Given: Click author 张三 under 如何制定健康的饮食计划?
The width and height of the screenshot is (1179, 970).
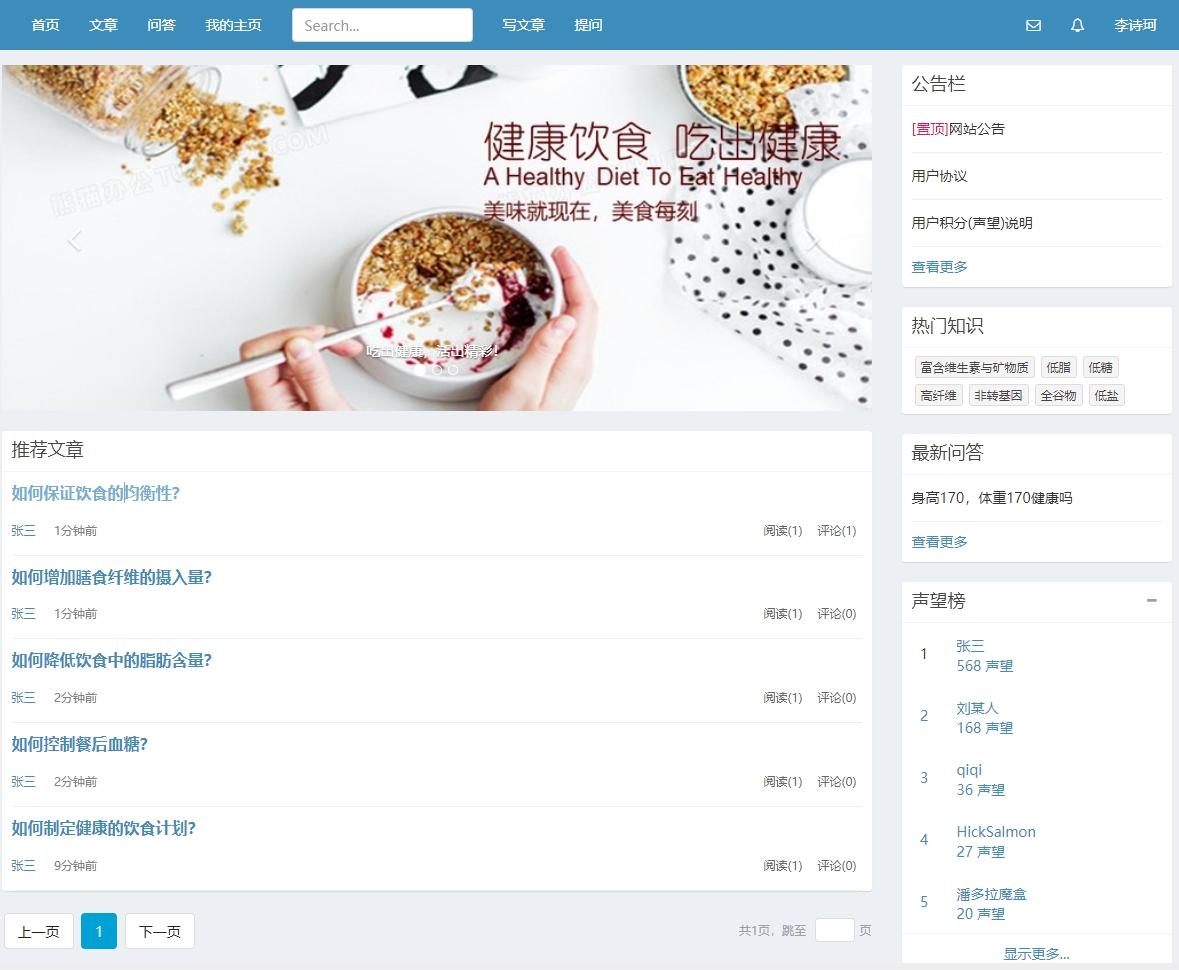Looking at the screenshot, I should [x=23, y=865].
